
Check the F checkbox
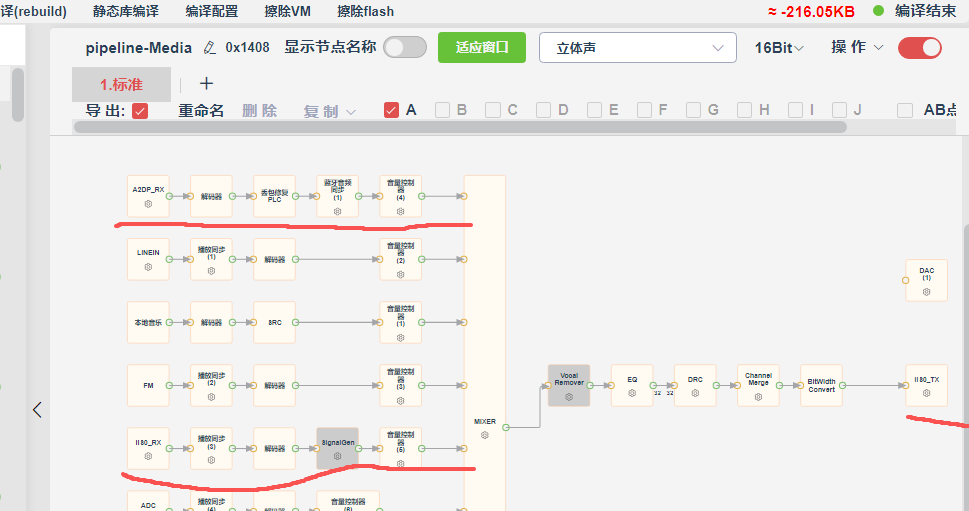pyautogui.click(x=644, y=110)
